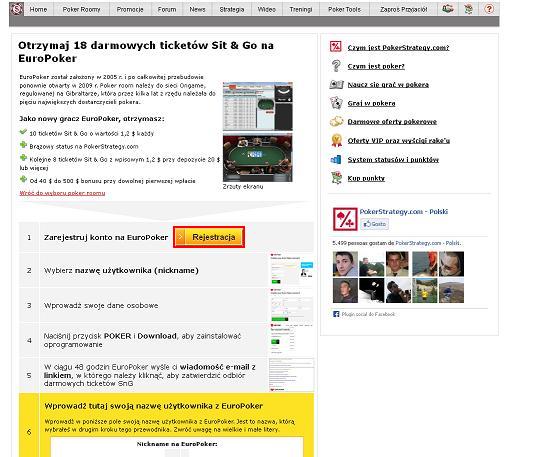
Task: Click 'Plugin social do Facebook' link
Action: 368,314
